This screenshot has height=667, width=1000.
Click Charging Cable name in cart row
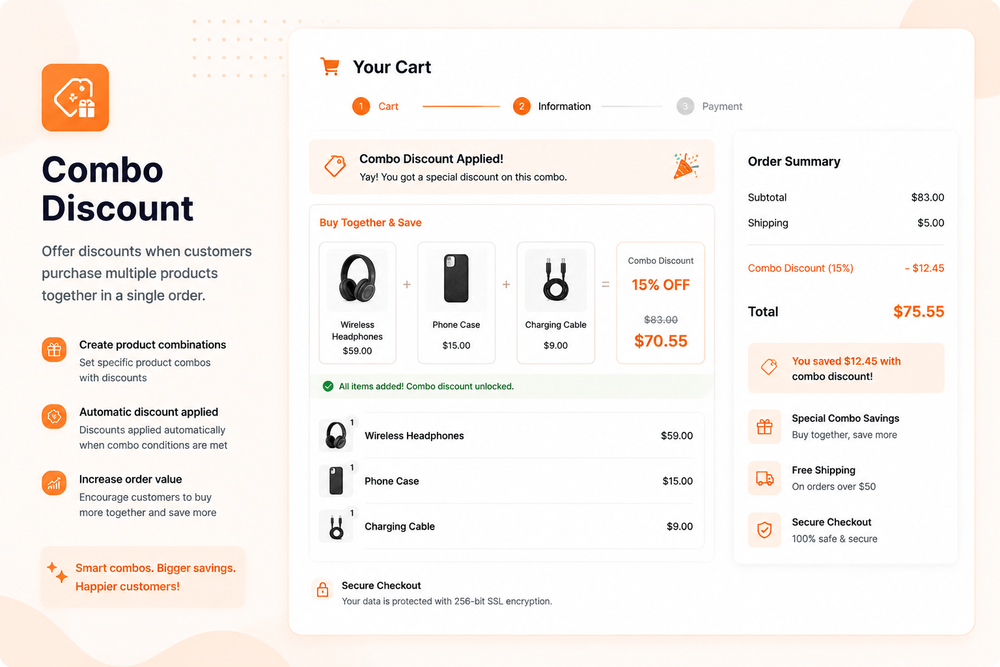pos(400,527)
